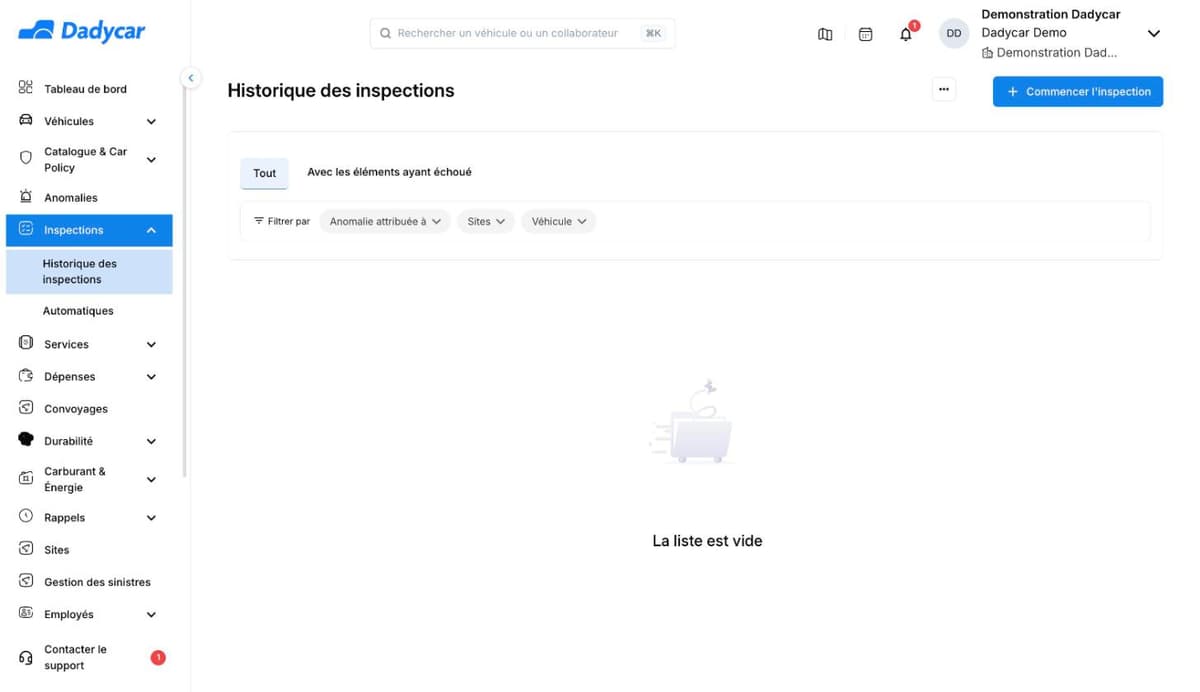This screenshot has width=1200, height=692.
Task: Click the support red notification badge
Action: (158, 657)
